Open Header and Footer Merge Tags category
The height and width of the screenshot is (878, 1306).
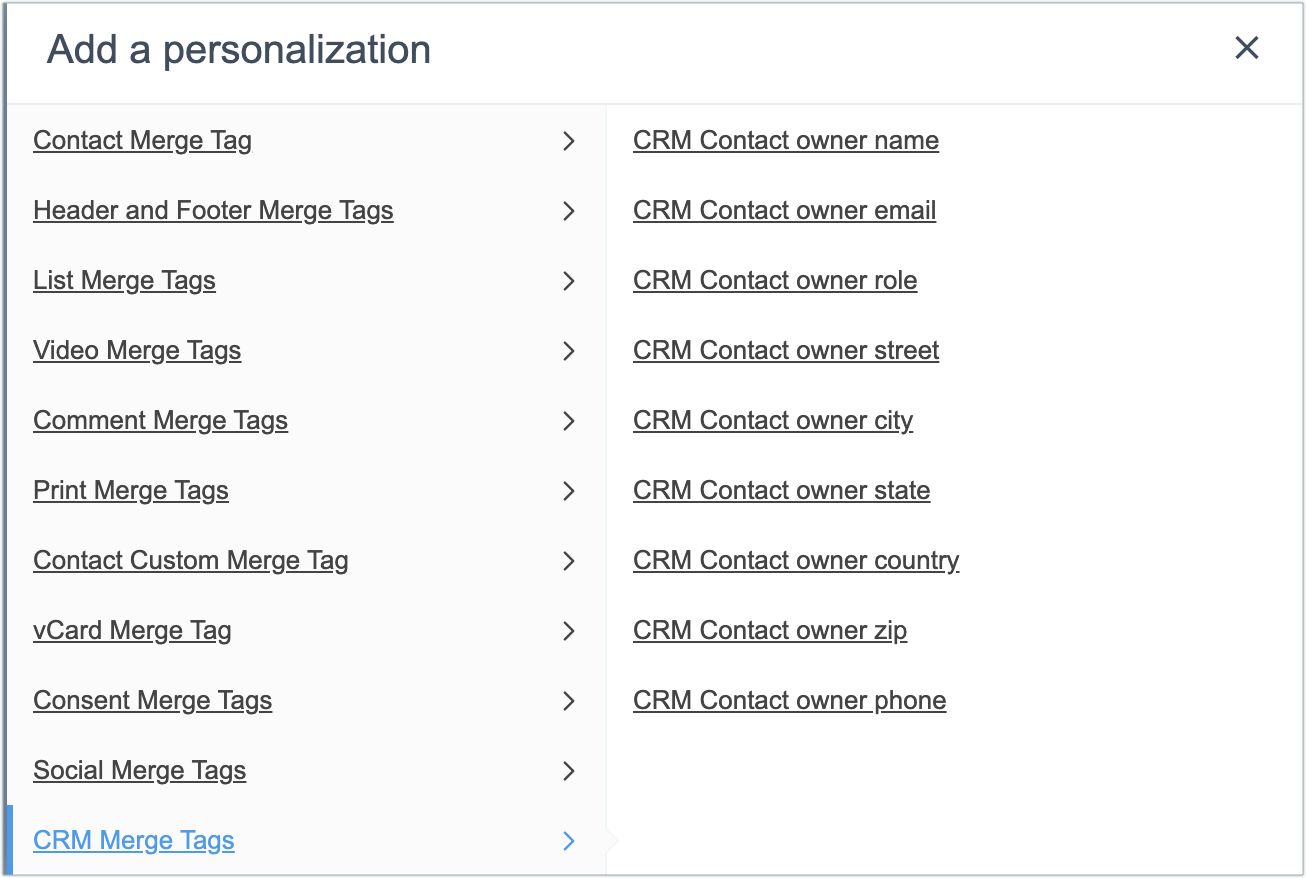coord(213,211)
